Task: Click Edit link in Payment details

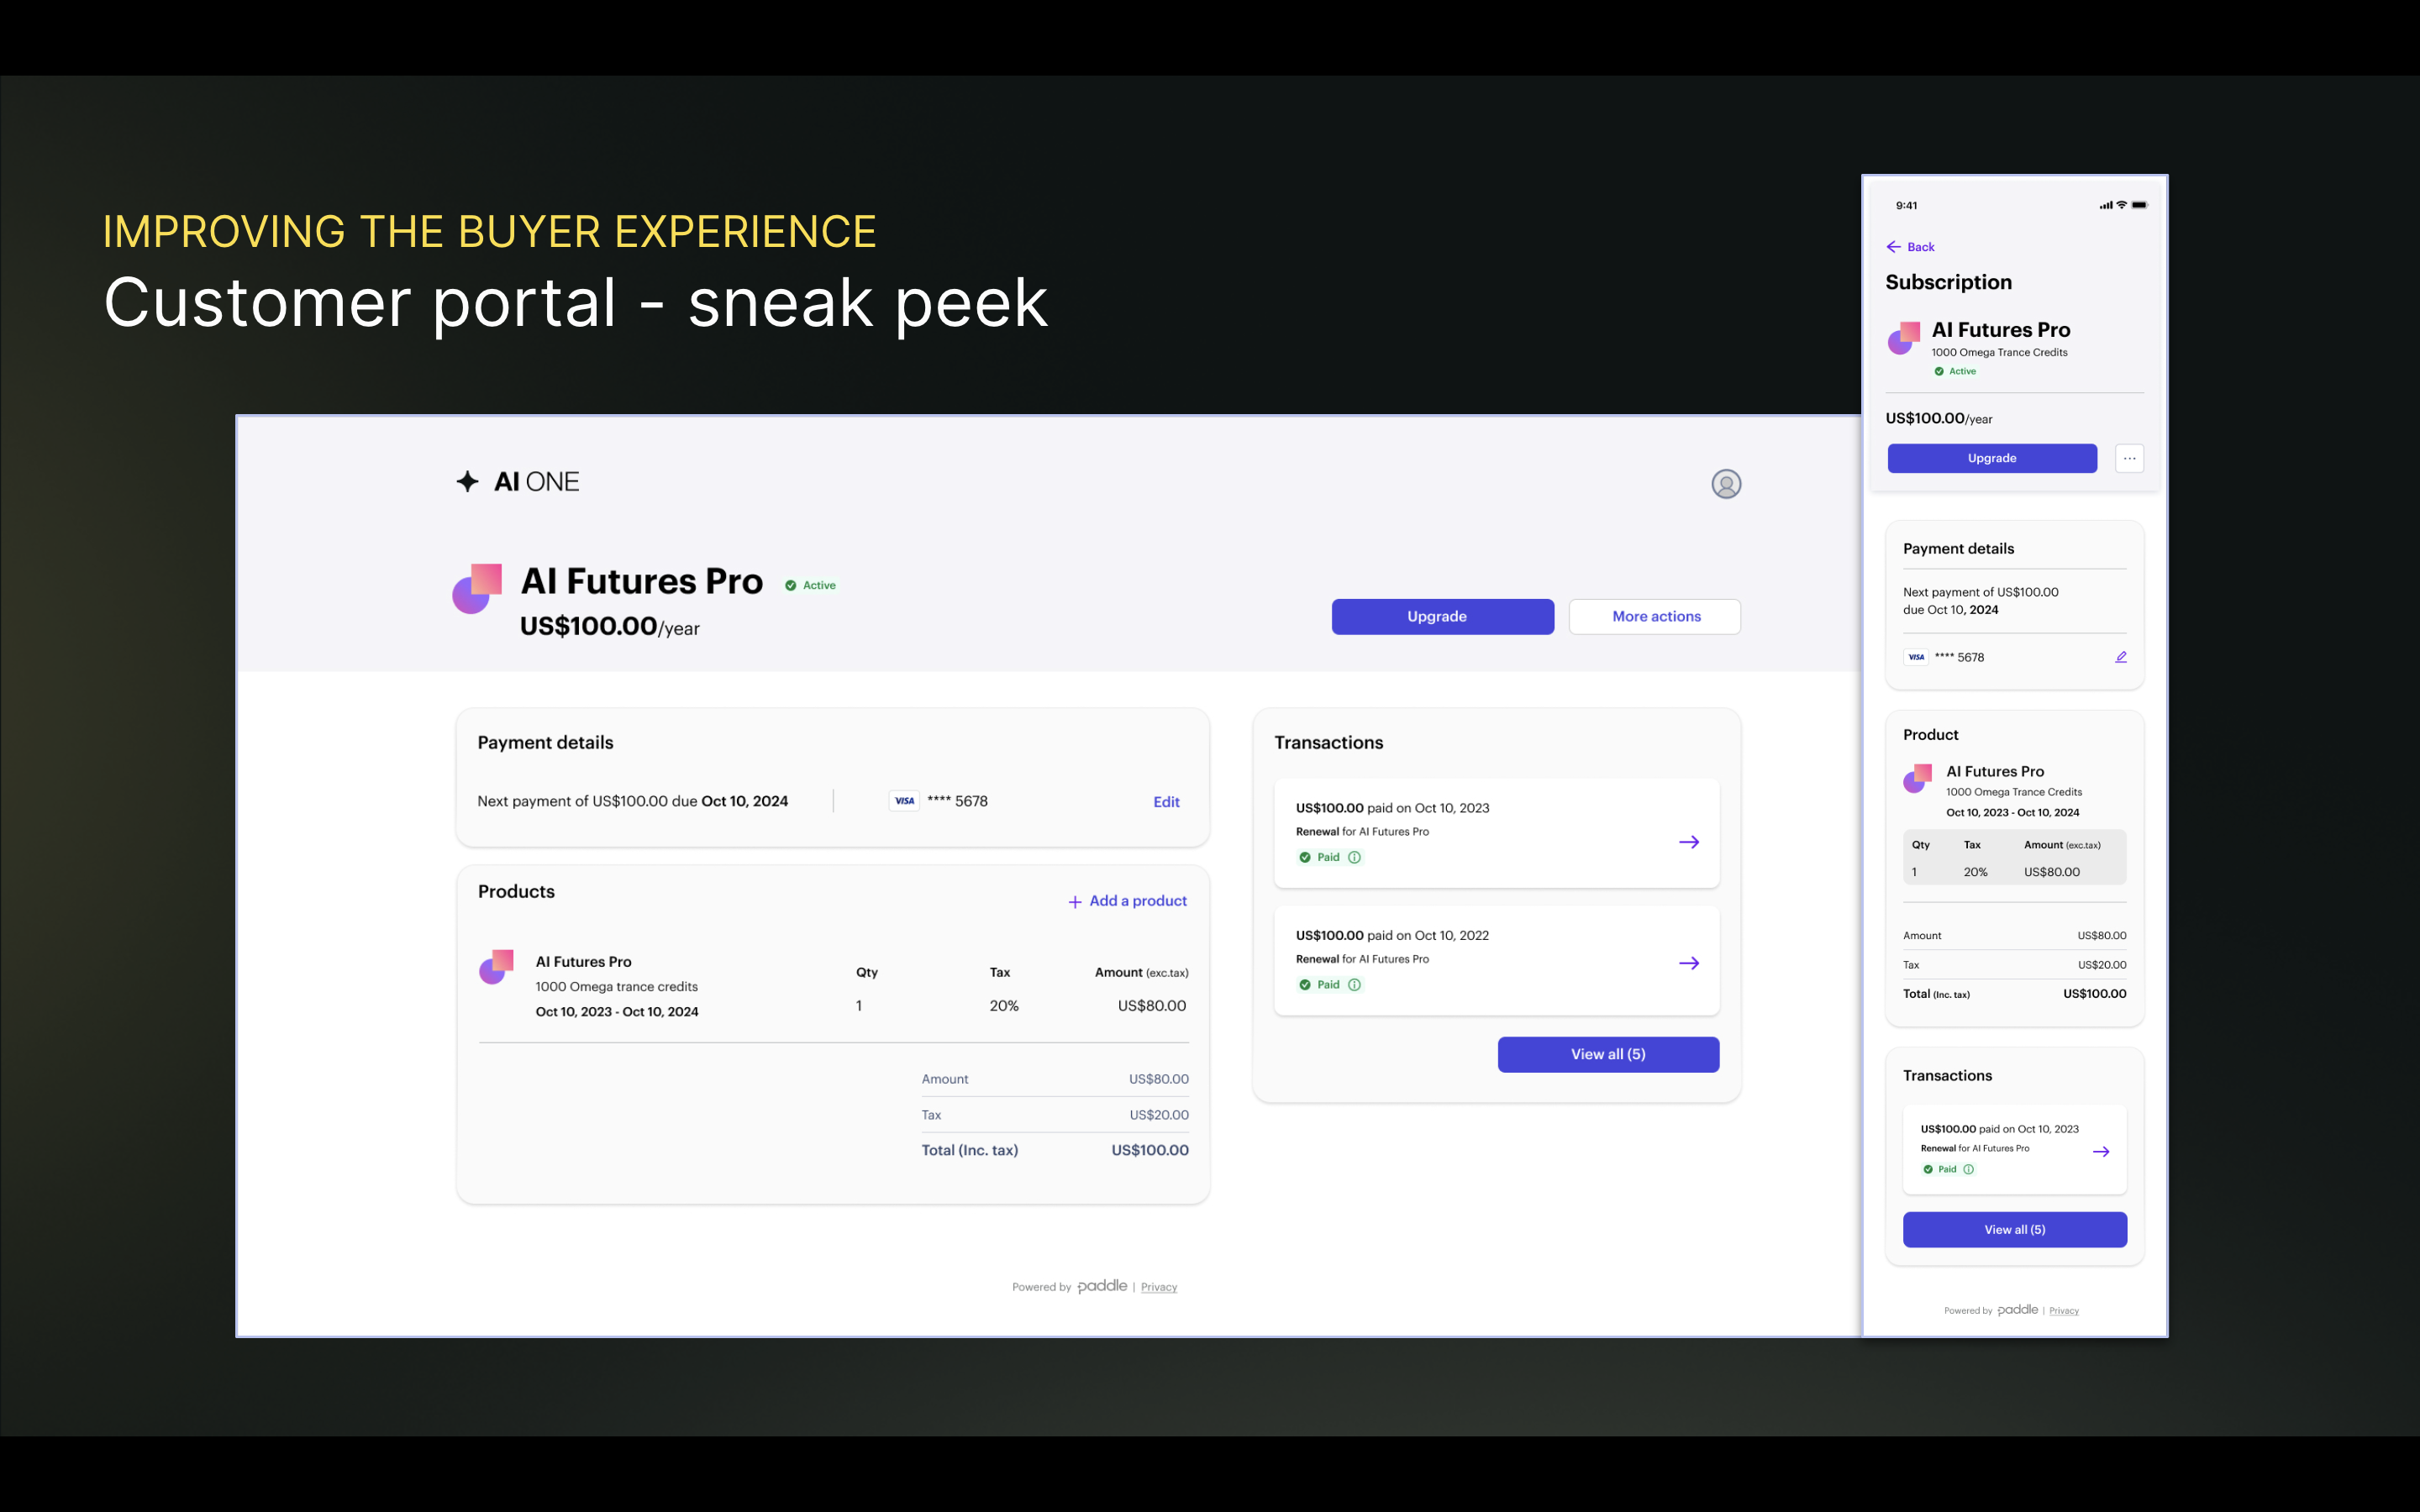Action: (1166, 802)
